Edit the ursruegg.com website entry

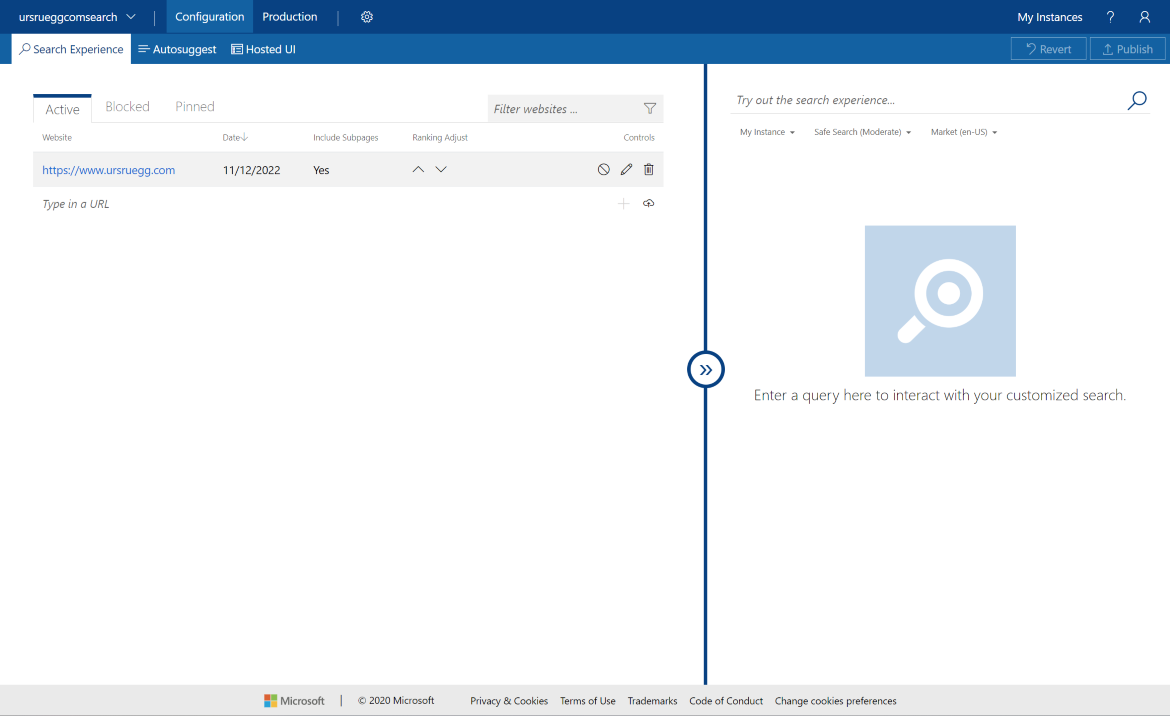[x=627, y=170]
